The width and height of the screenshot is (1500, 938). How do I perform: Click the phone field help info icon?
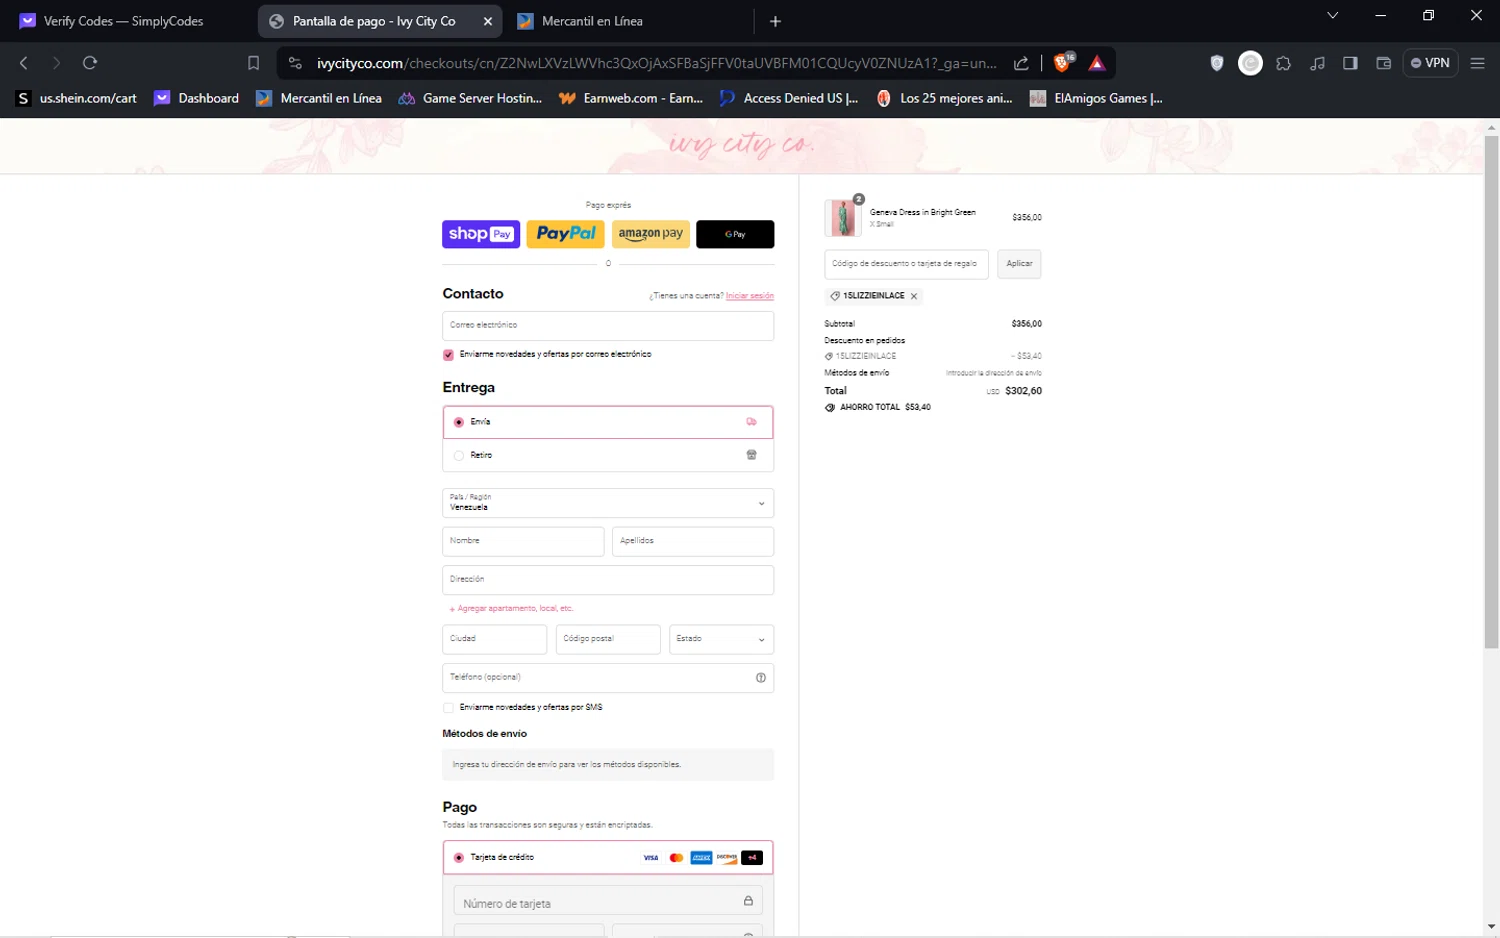click(761, 678)
